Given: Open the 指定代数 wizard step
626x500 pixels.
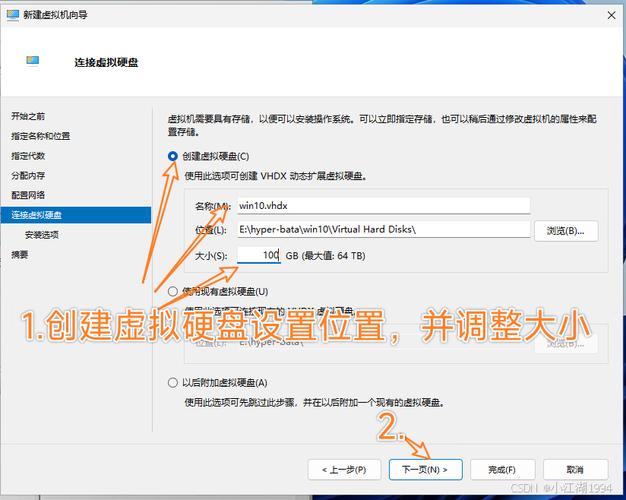Looking at the screenshot, I should point(28,156).
